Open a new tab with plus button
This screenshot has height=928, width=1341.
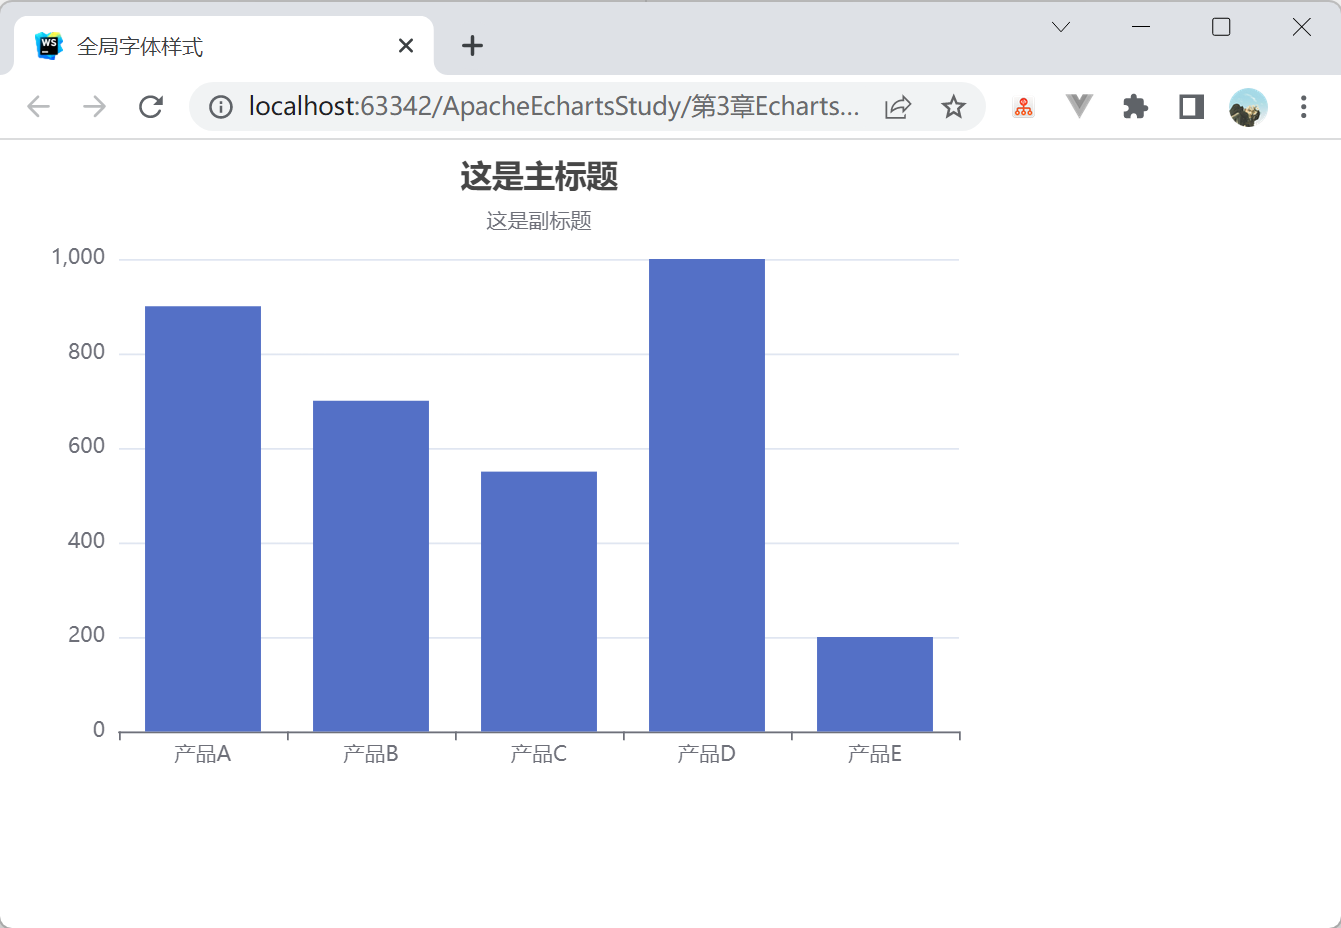pos(472,46)
